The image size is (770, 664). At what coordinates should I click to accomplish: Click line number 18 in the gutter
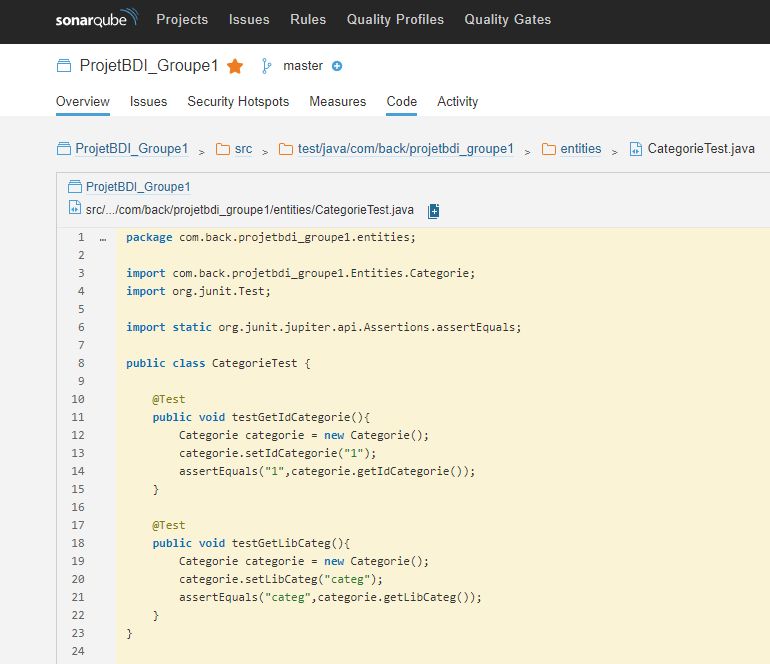[78, 543]
